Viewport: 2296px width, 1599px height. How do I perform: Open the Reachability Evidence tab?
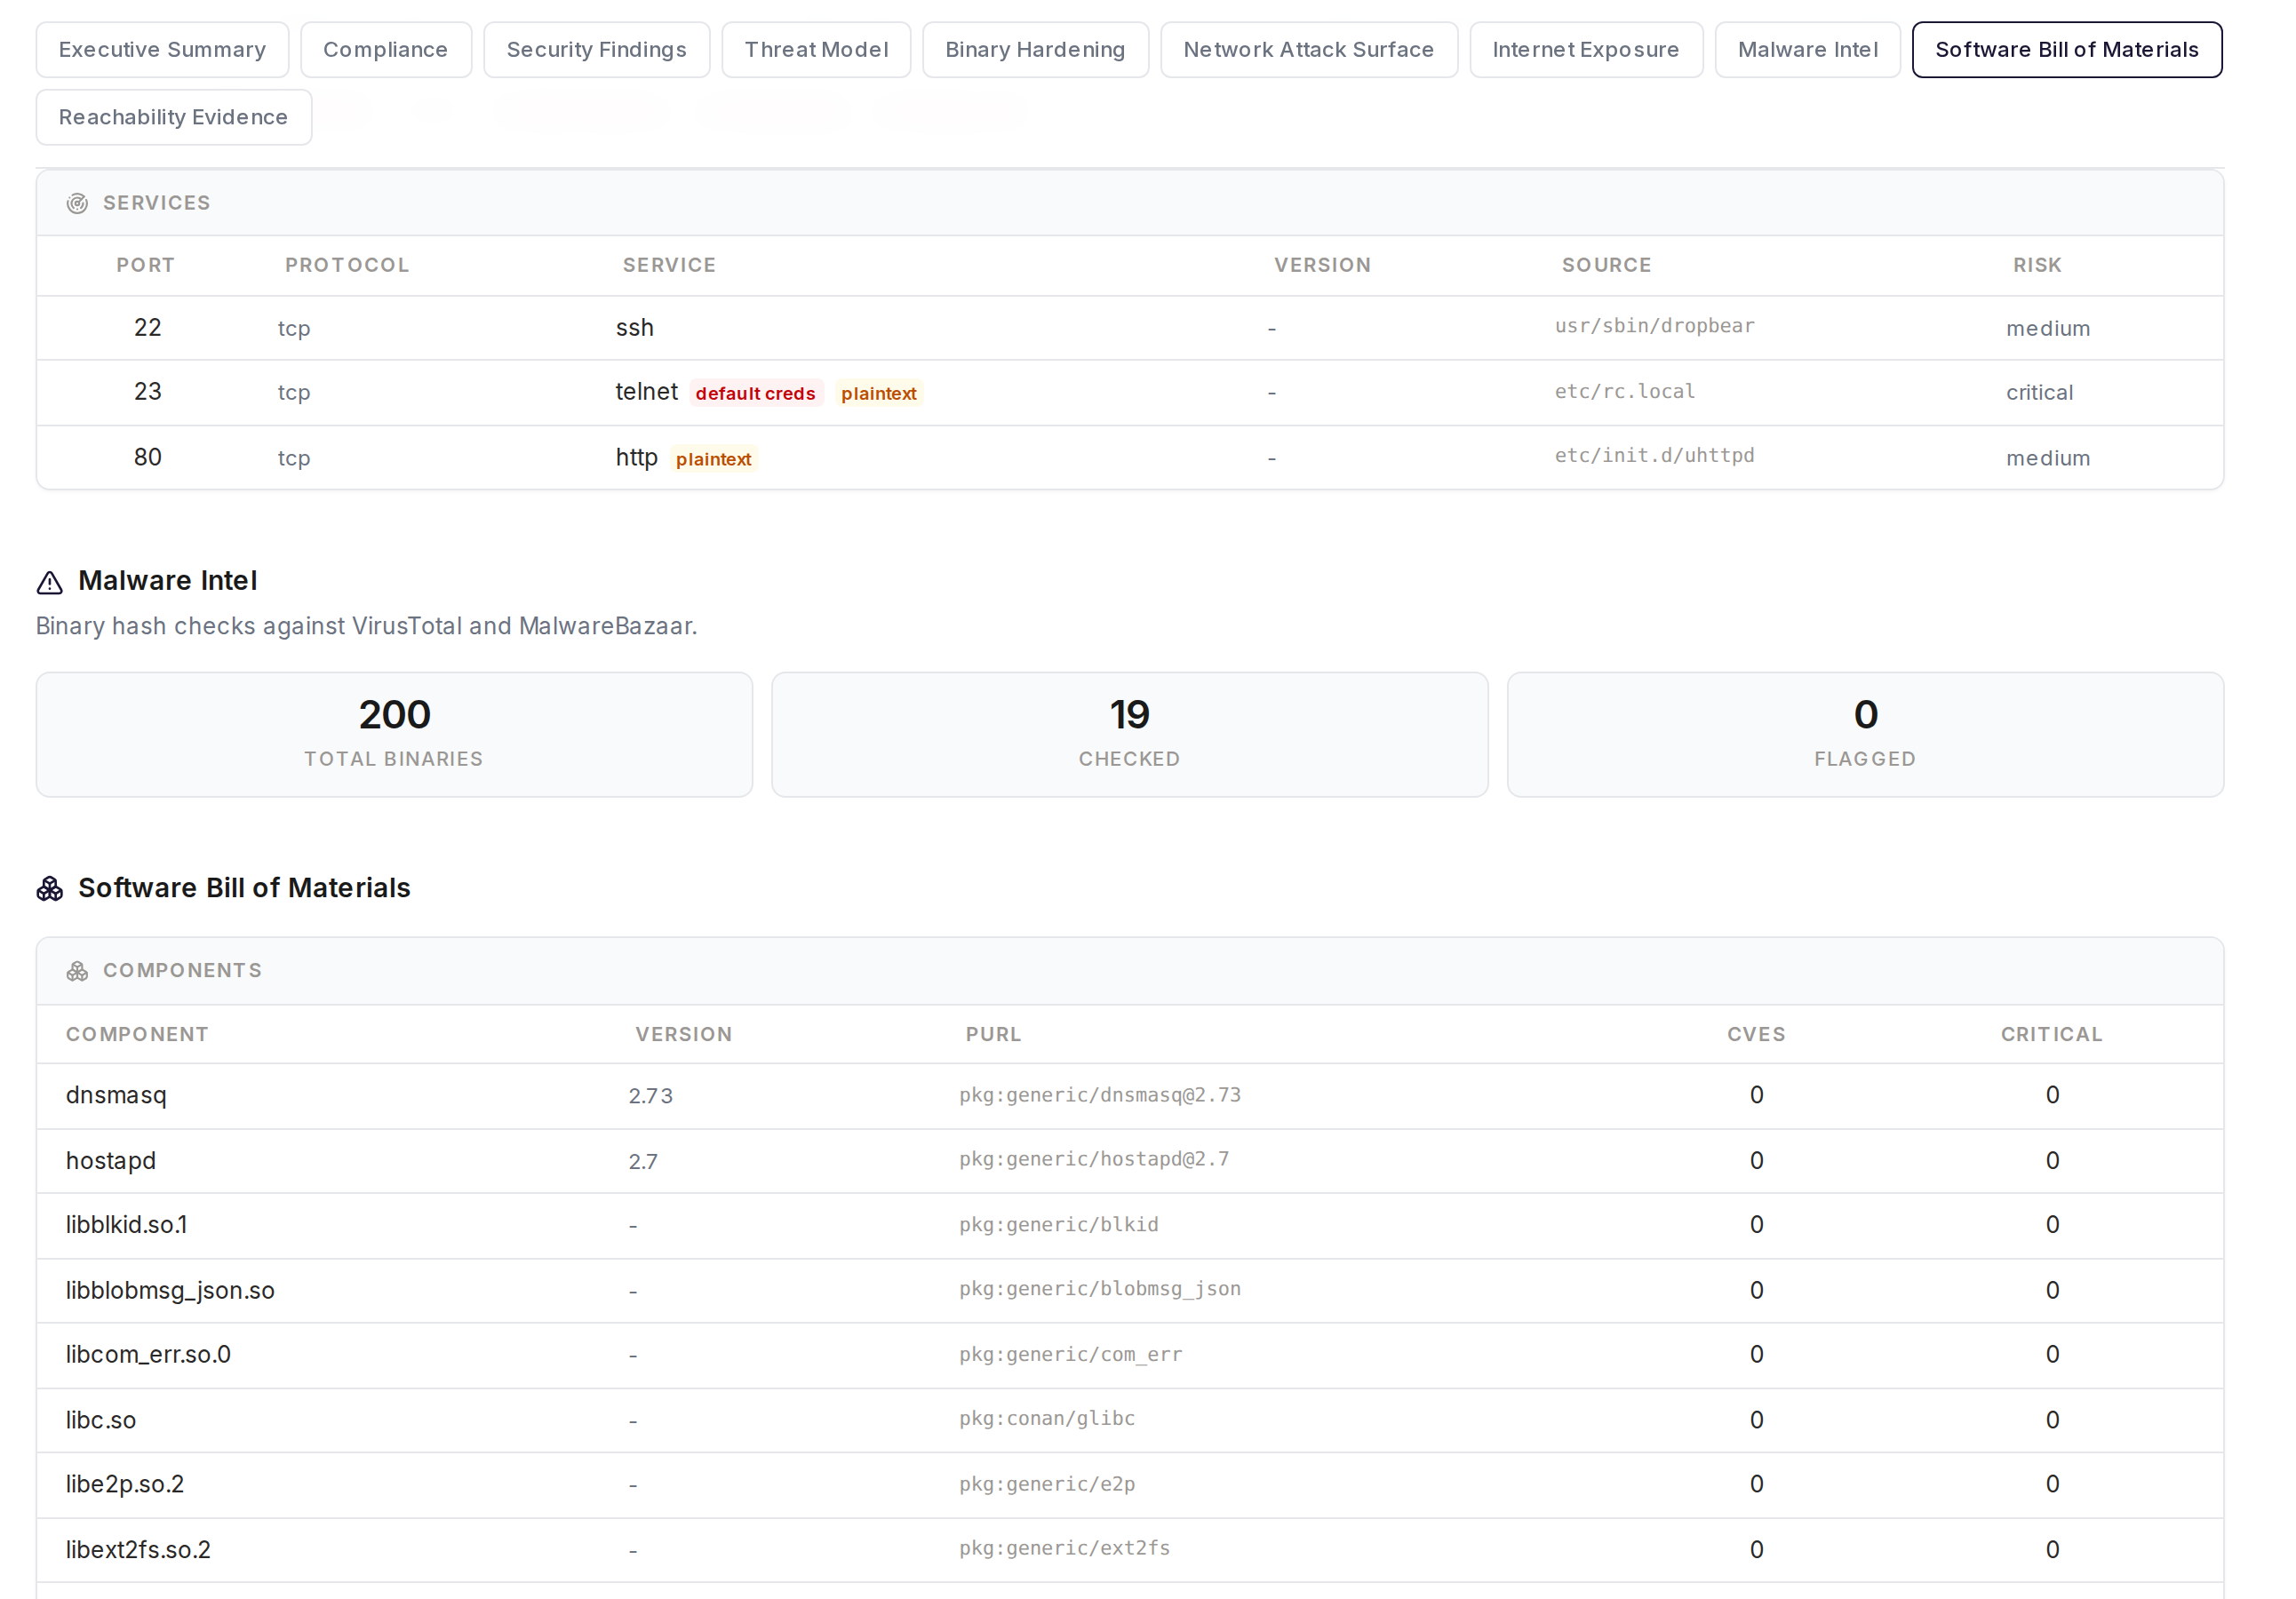tap(173, 117)
